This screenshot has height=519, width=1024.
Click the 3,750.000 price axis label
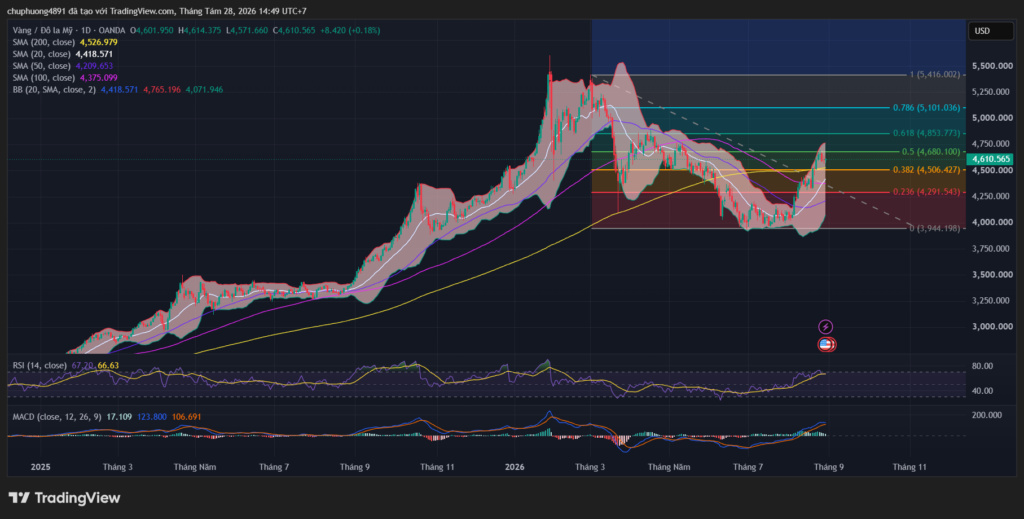[991, 249]
